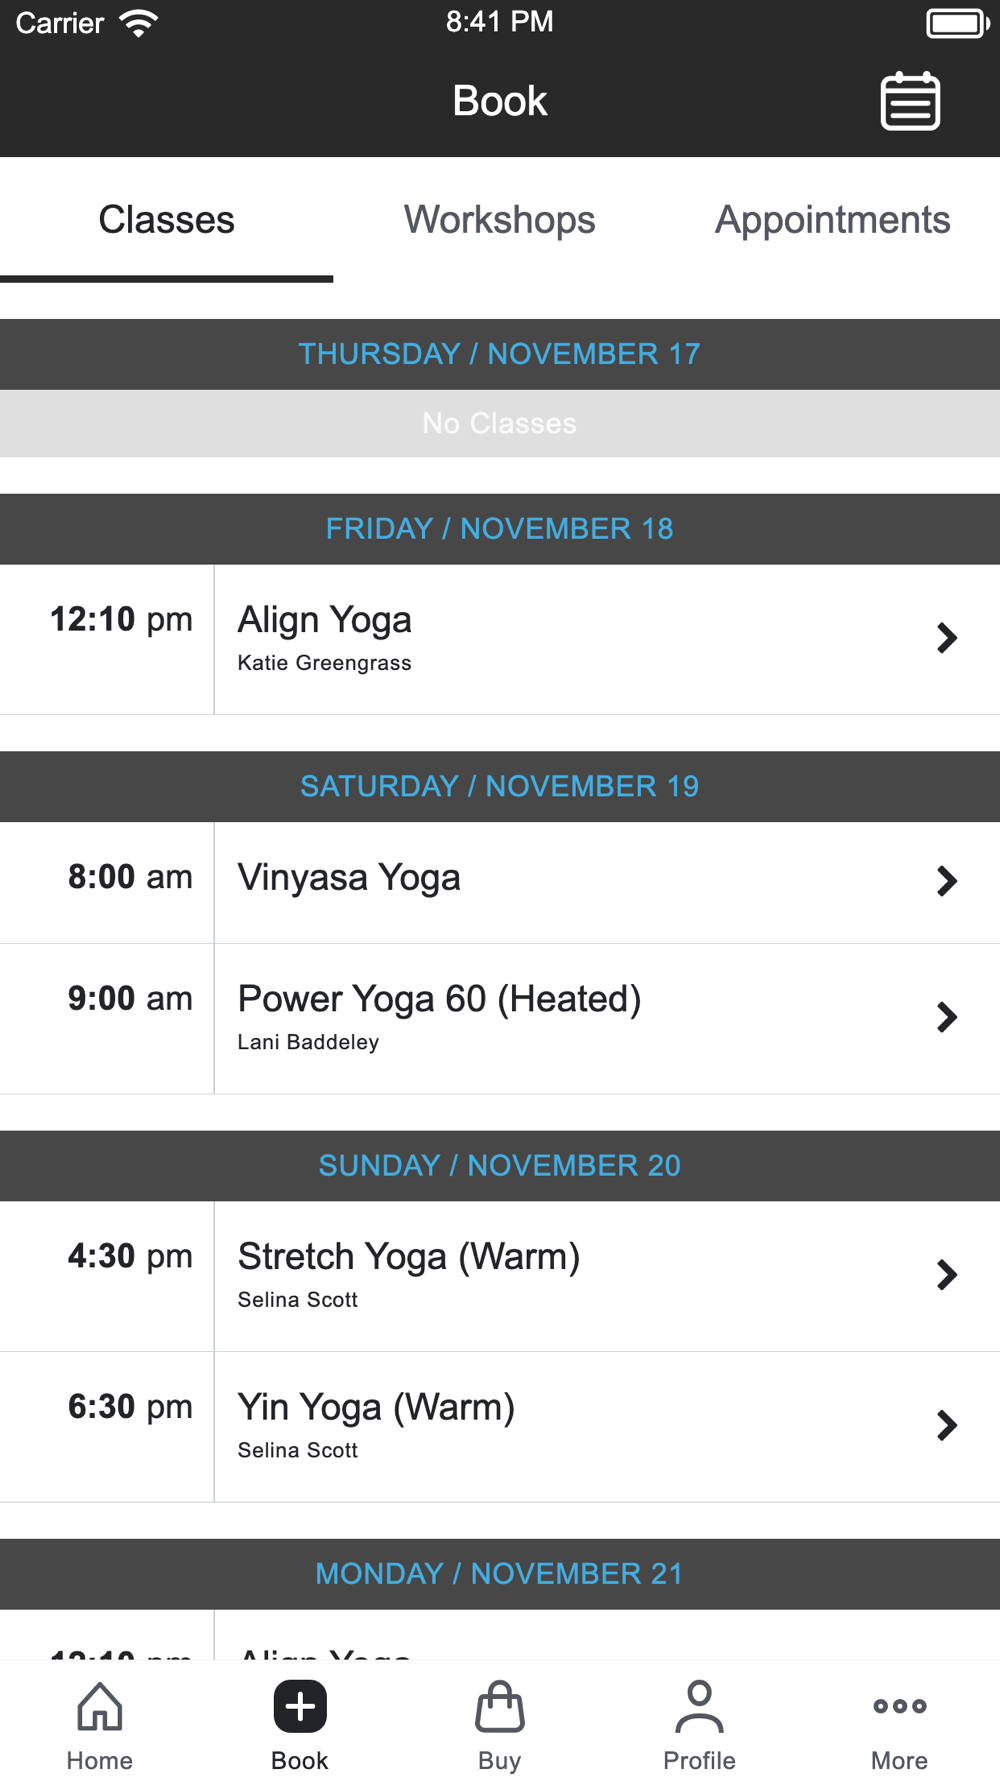The height and width of the screenshot is (1778, 1000).
Task: Tap the Home icon in bottom bar
Action: pos(100,1707)
